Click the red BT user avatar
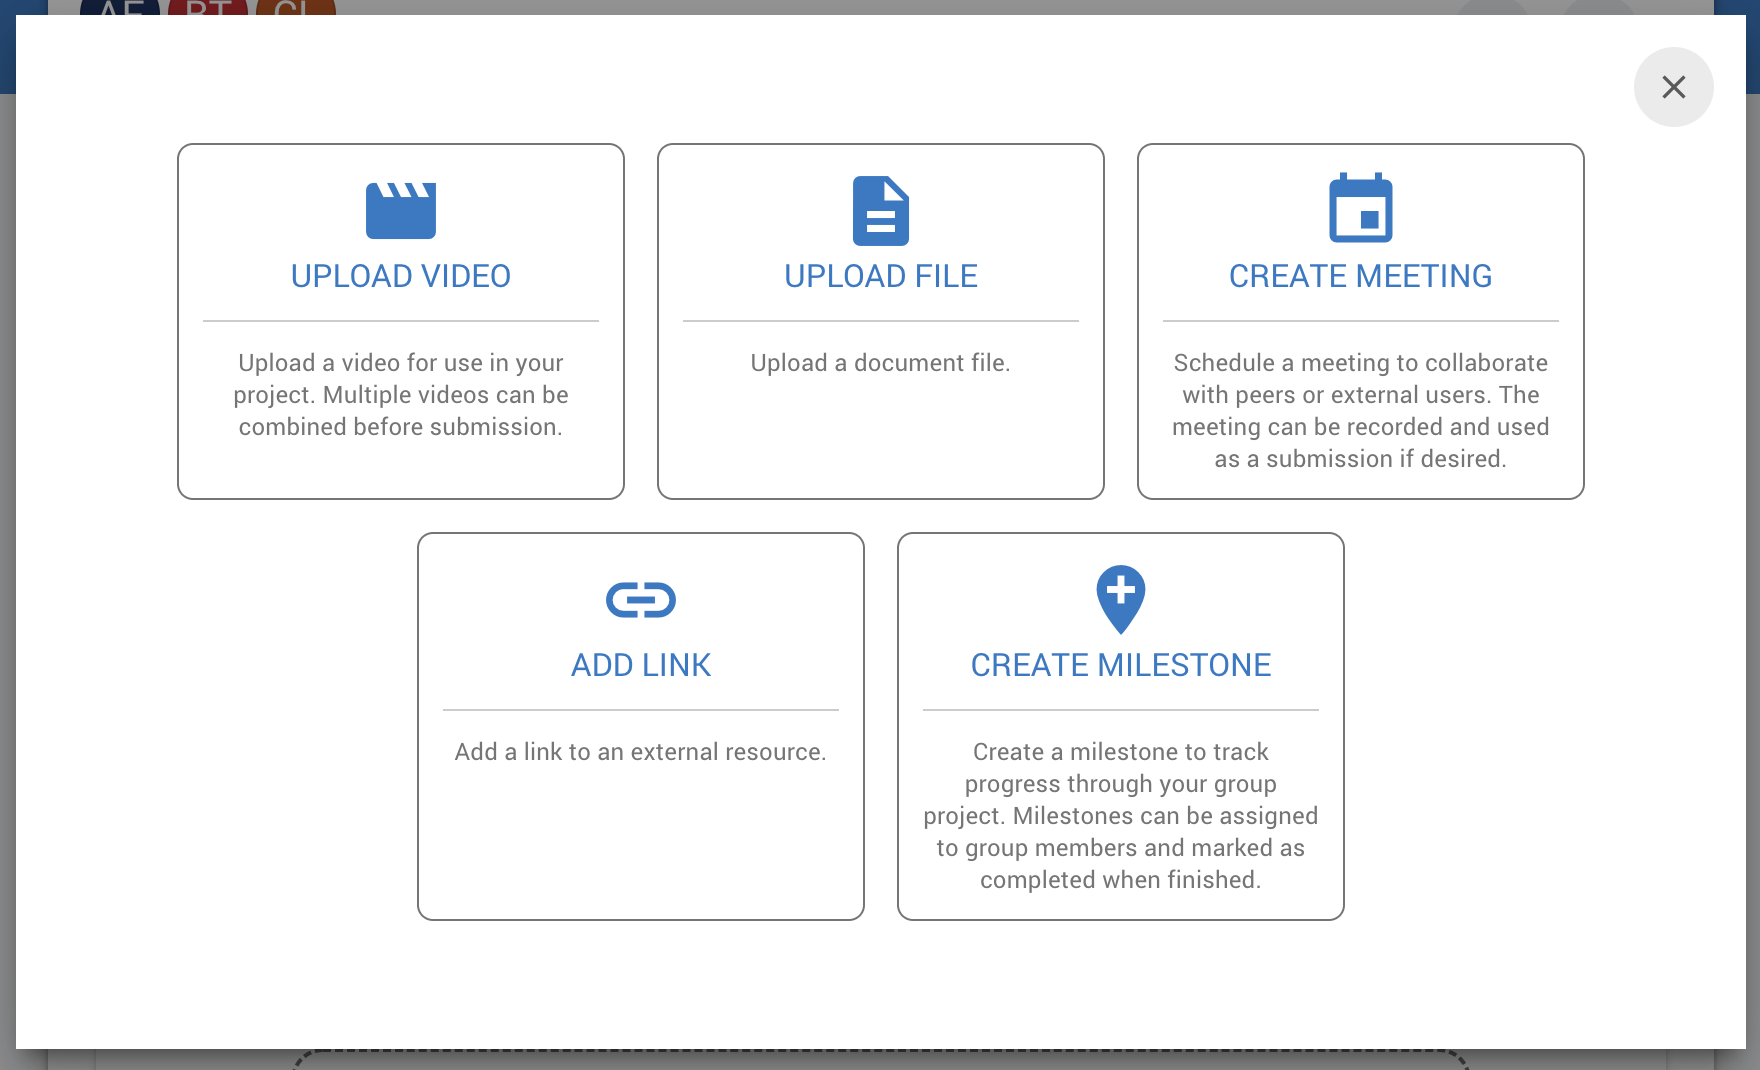The height and width of the screenshot is (1070, 1760). coord(208,7)
